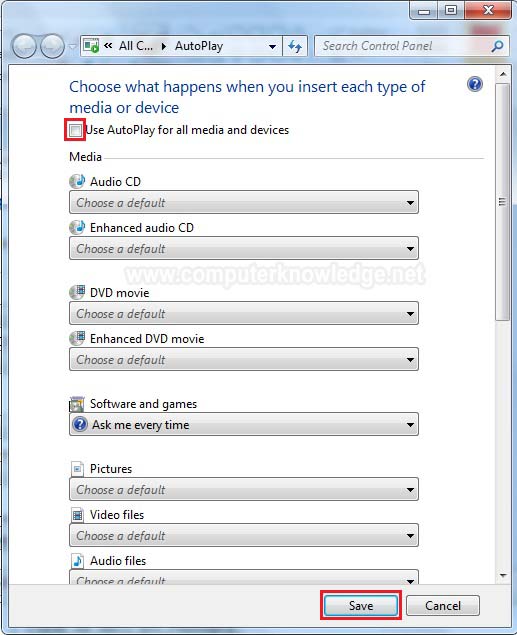The image size is (517, 635).
Task: Select the AutoPlay breadcrumb in address bar
Action: tap(199, 46)
